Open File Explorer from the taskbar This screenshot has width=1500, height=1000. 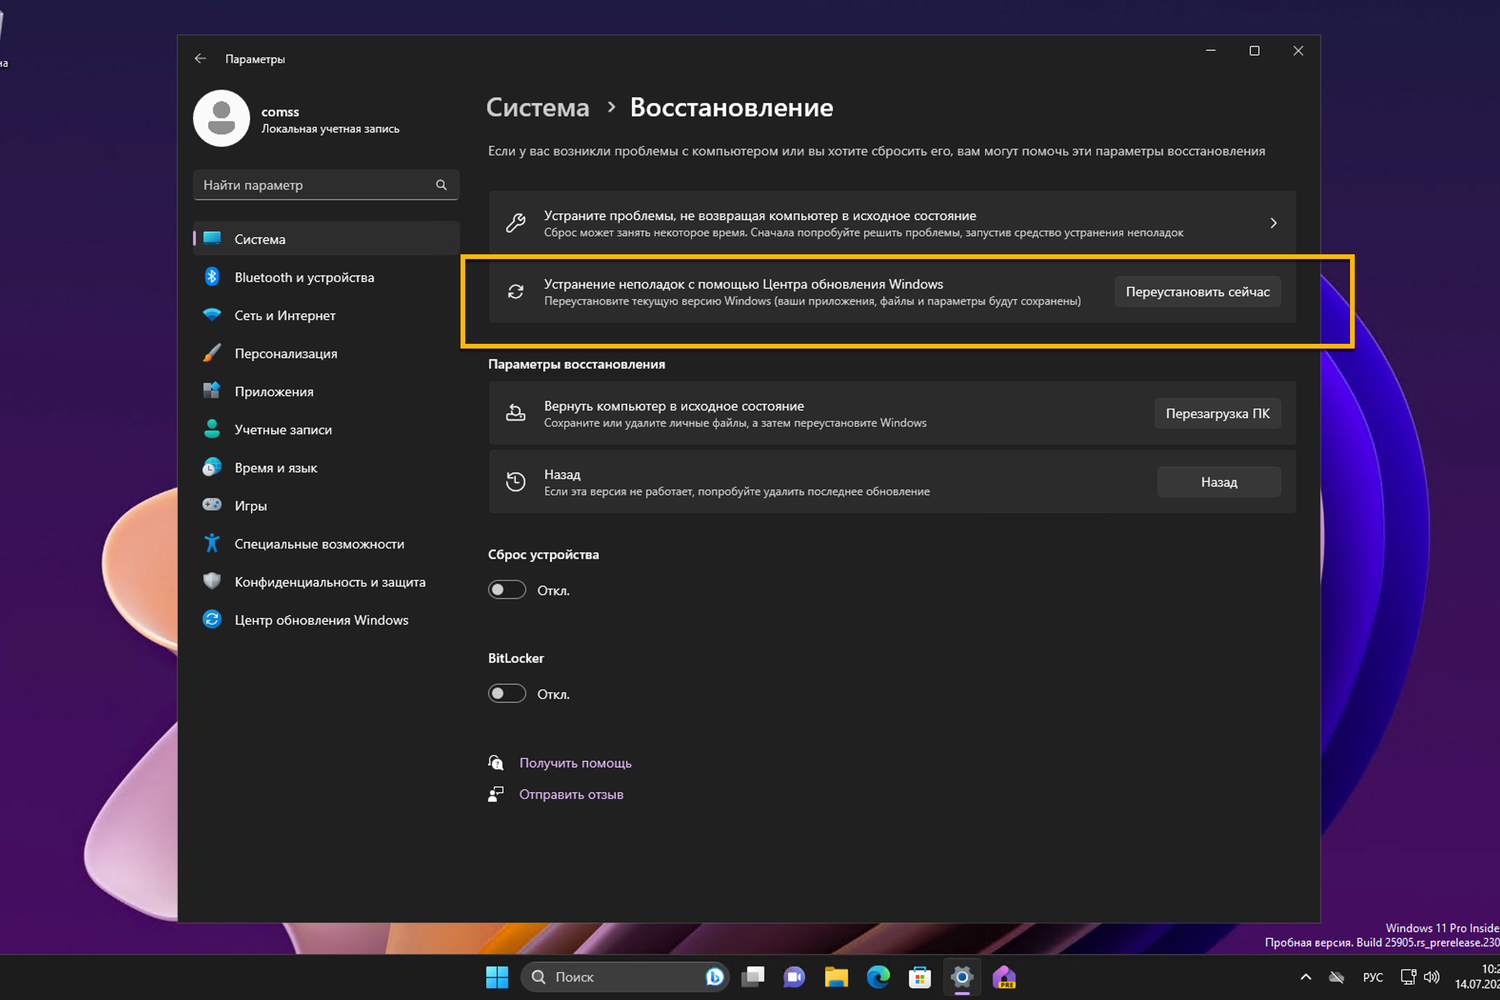click(837, 977)
